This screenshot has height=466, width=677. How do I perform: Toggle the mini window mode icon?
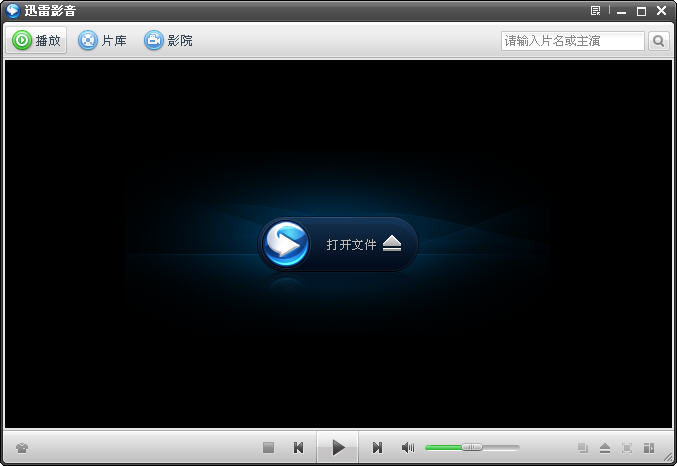tap(583, 448)
